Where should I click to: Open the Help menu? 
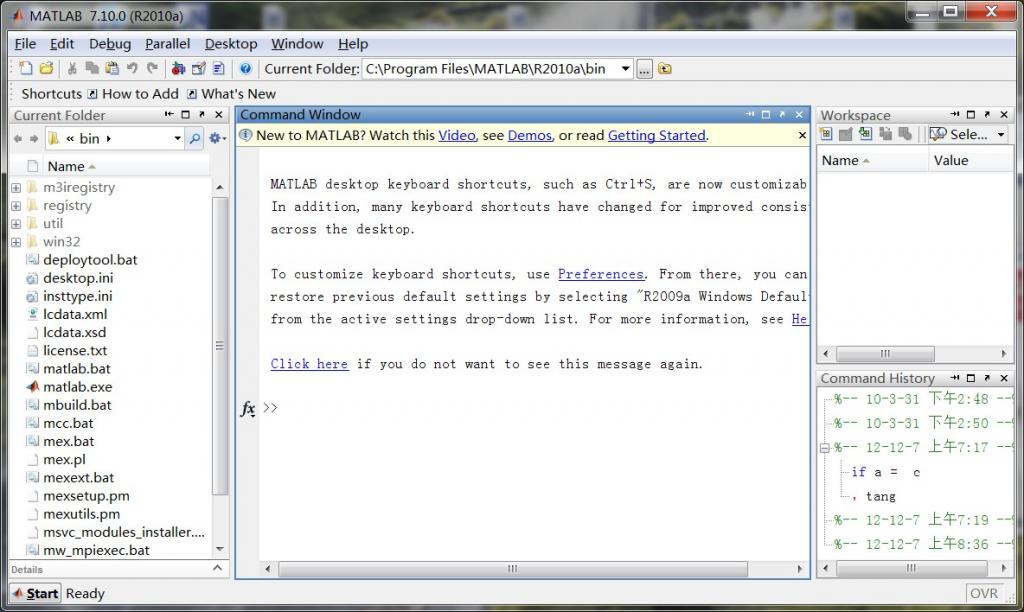point(353,44)
